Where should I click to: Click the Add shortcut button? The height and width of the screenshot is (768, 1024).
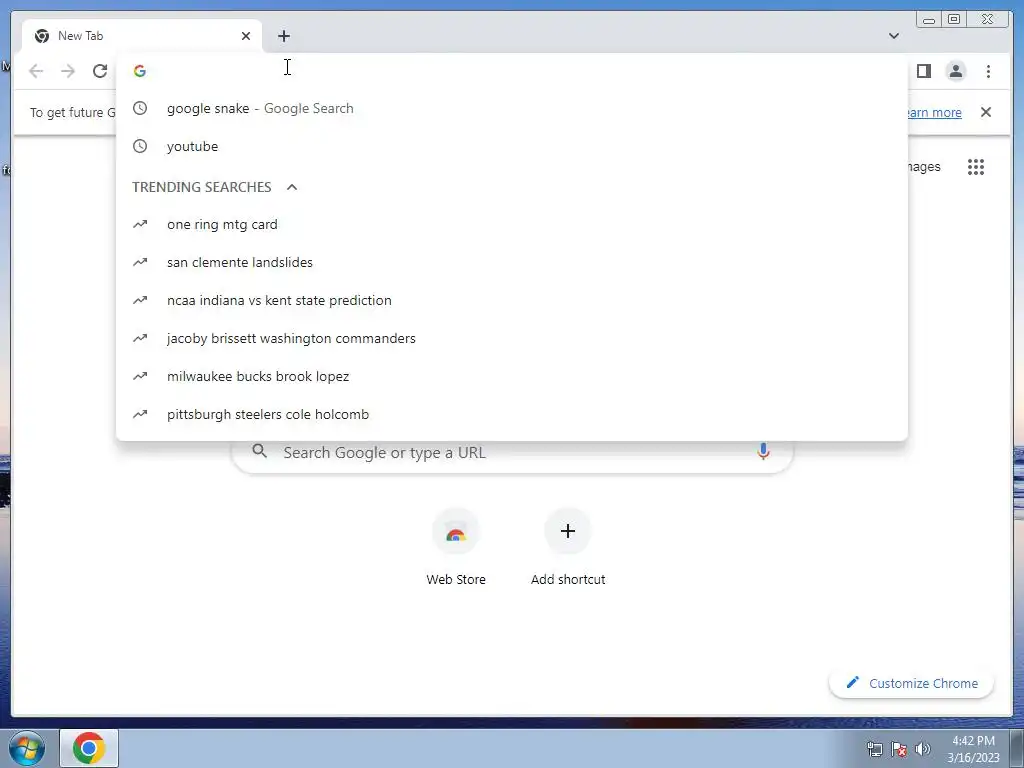568,549
